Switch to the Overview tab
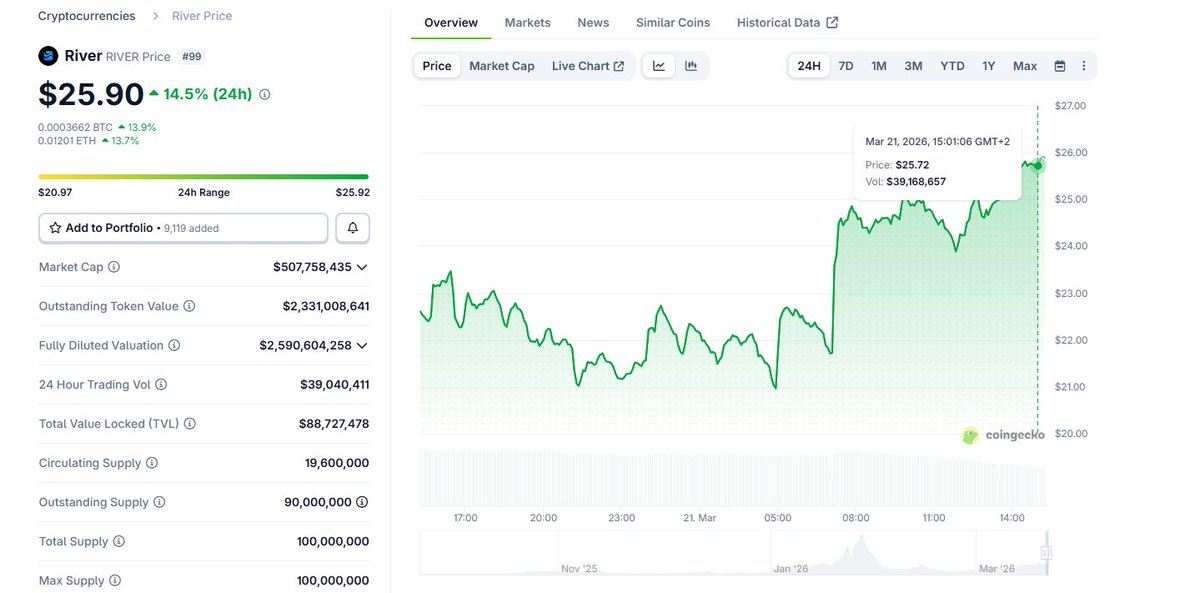The height and width of the screenshot is (593, 1200). [451, 22]
